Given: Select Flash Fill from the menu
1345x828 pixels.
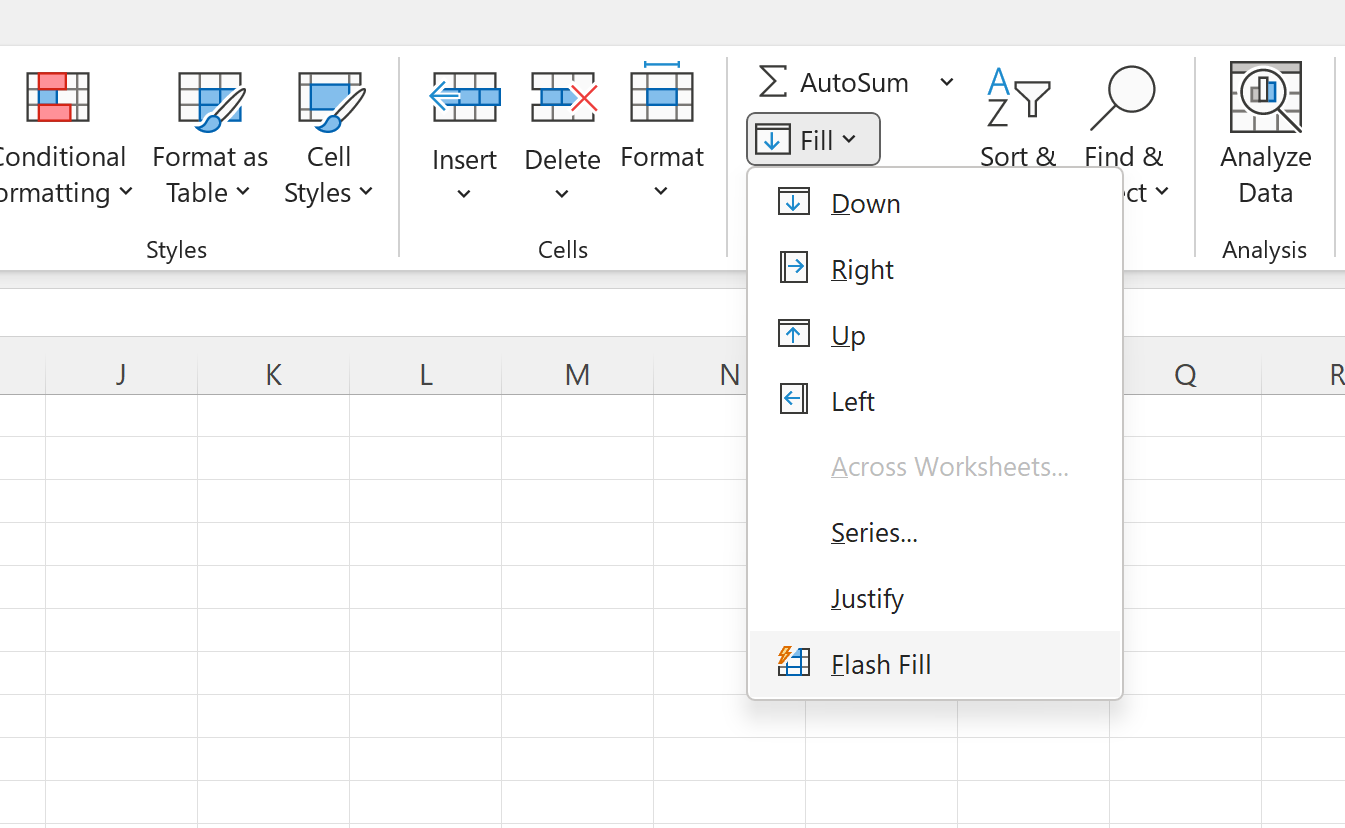Looking at the screenshot, I should click(x=880, y=663).
